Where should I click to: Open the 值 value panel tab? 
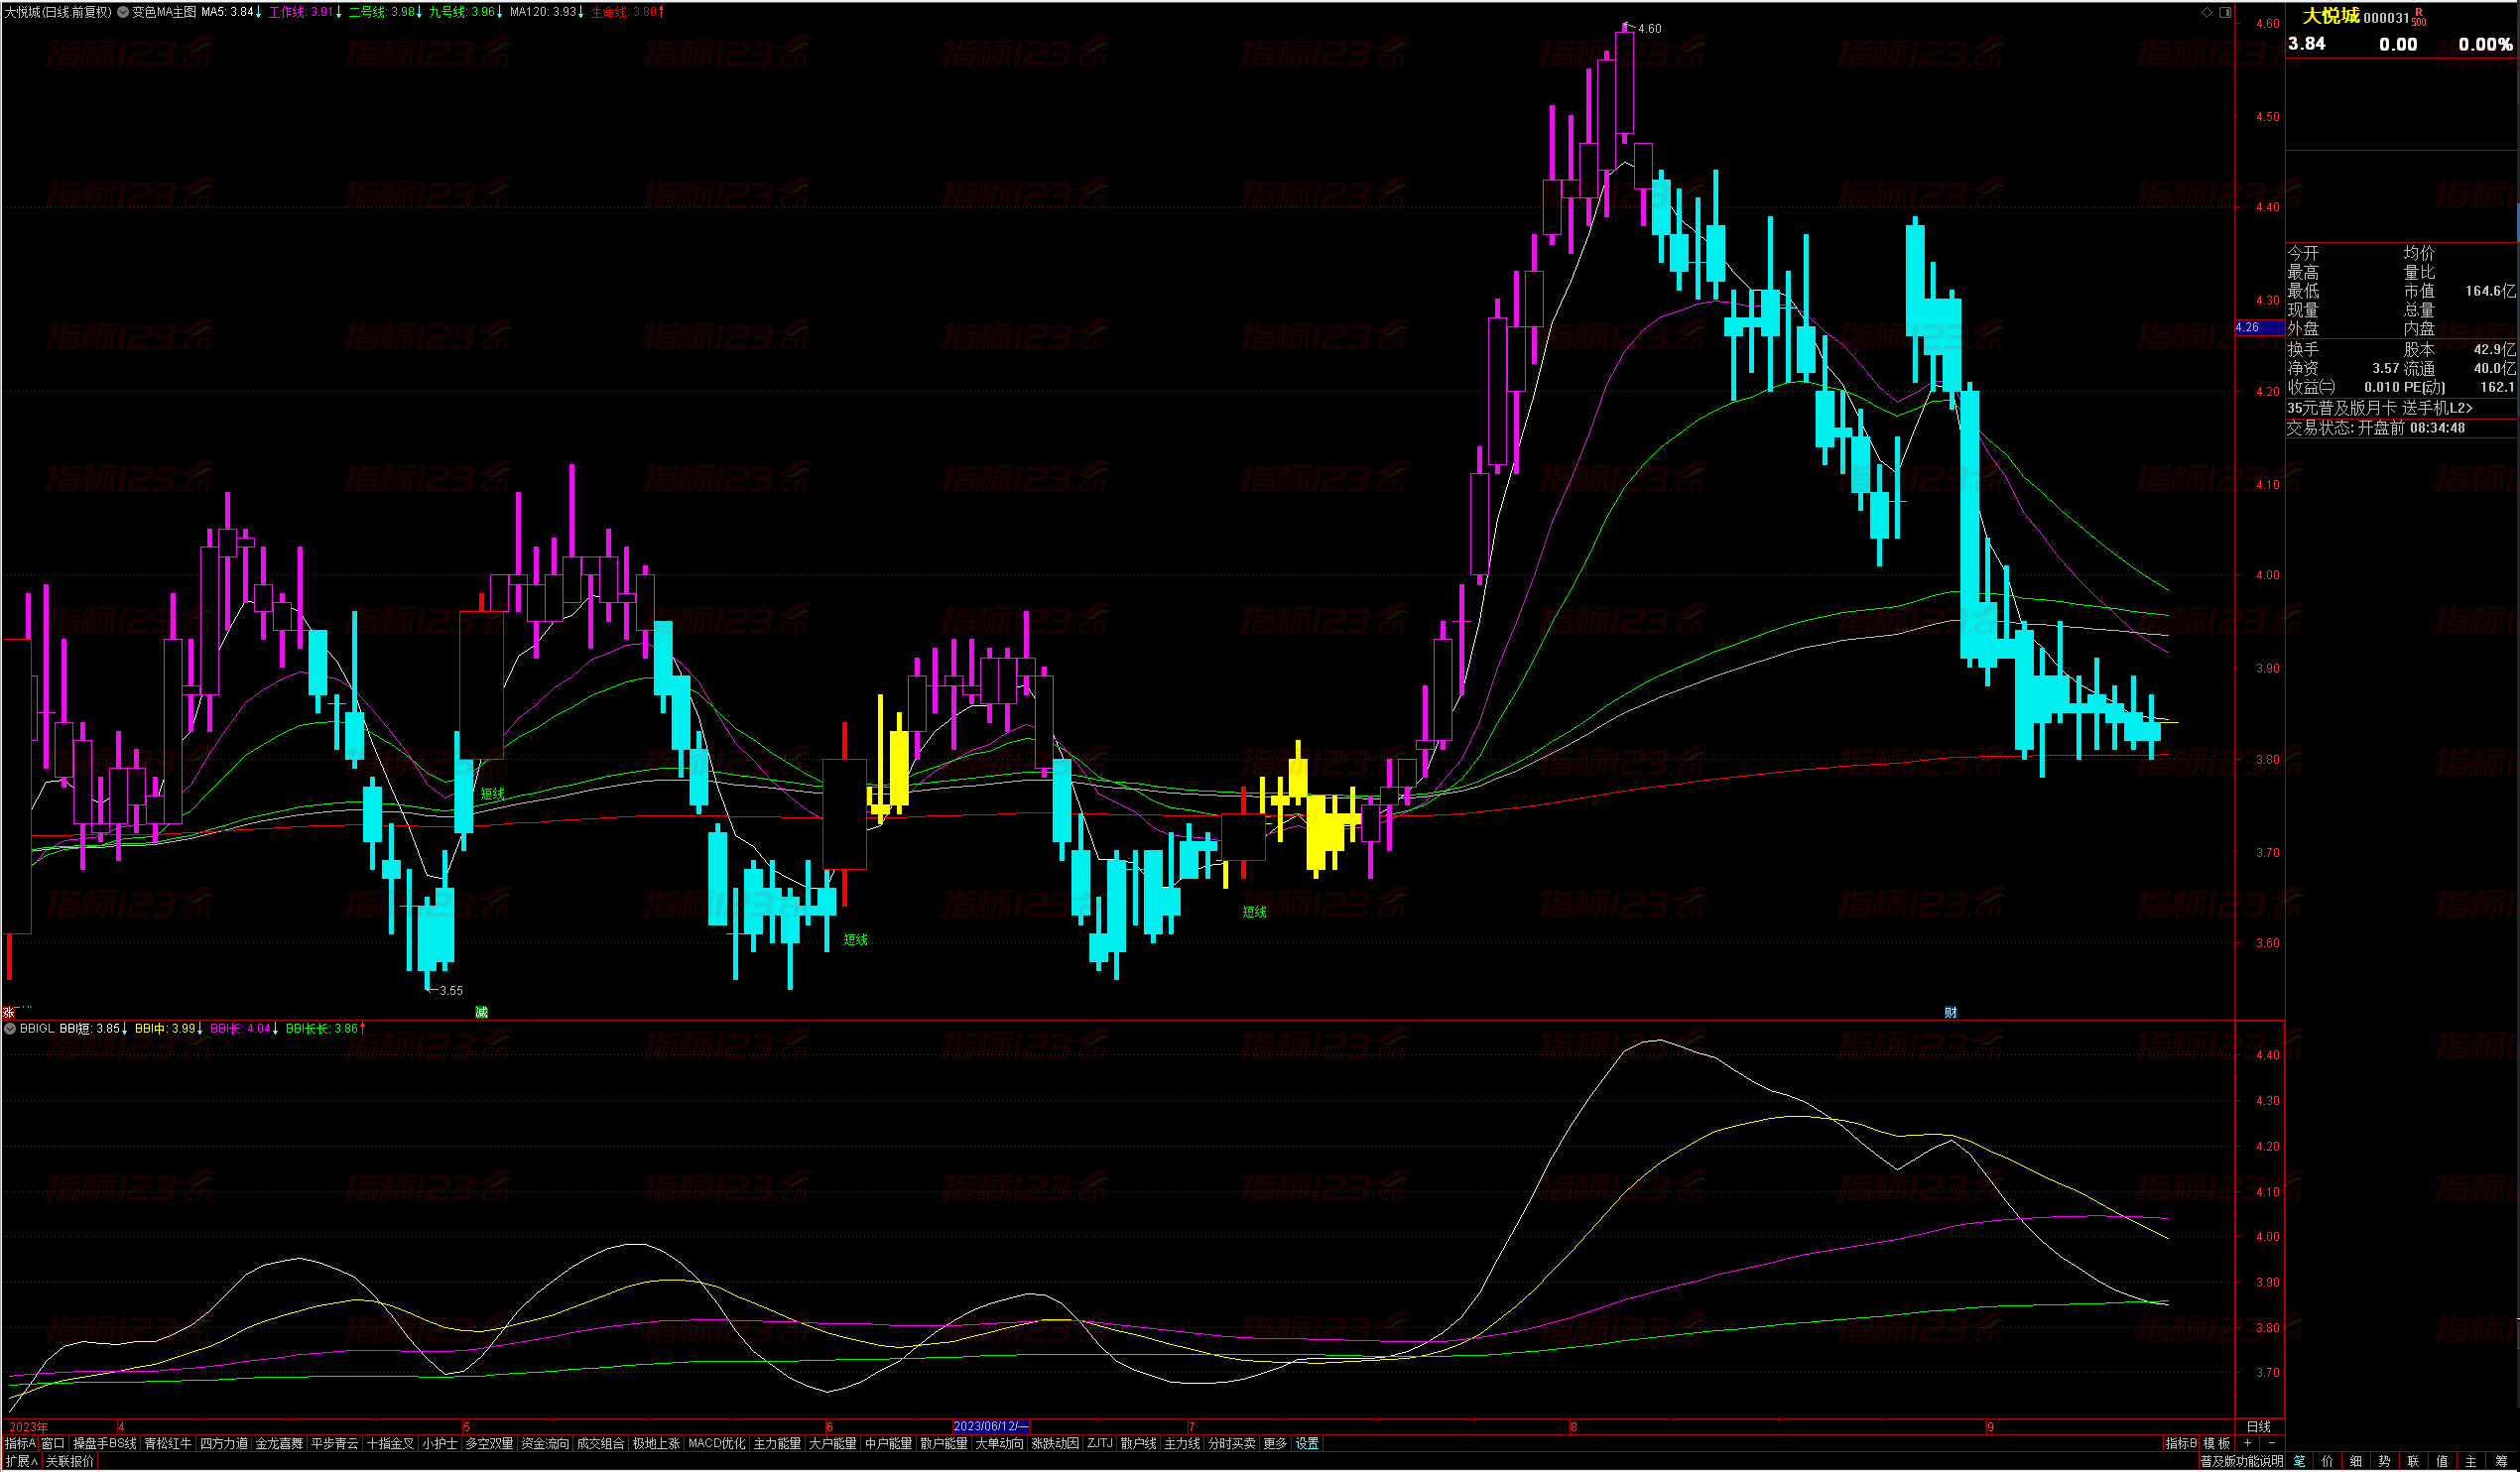coord(2442,1461)
